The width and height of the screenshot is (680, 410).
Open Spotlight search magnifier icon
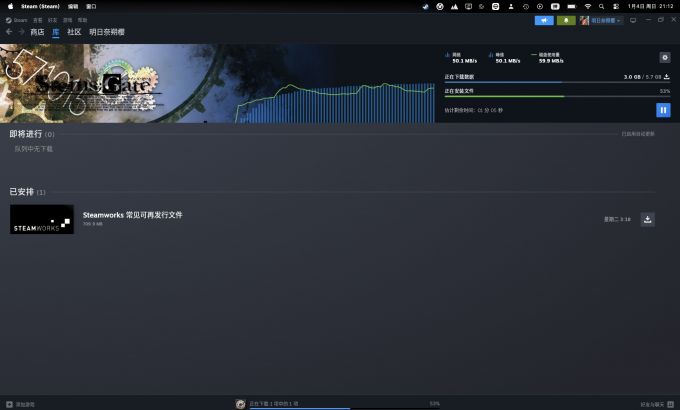(x=602, y=7)
